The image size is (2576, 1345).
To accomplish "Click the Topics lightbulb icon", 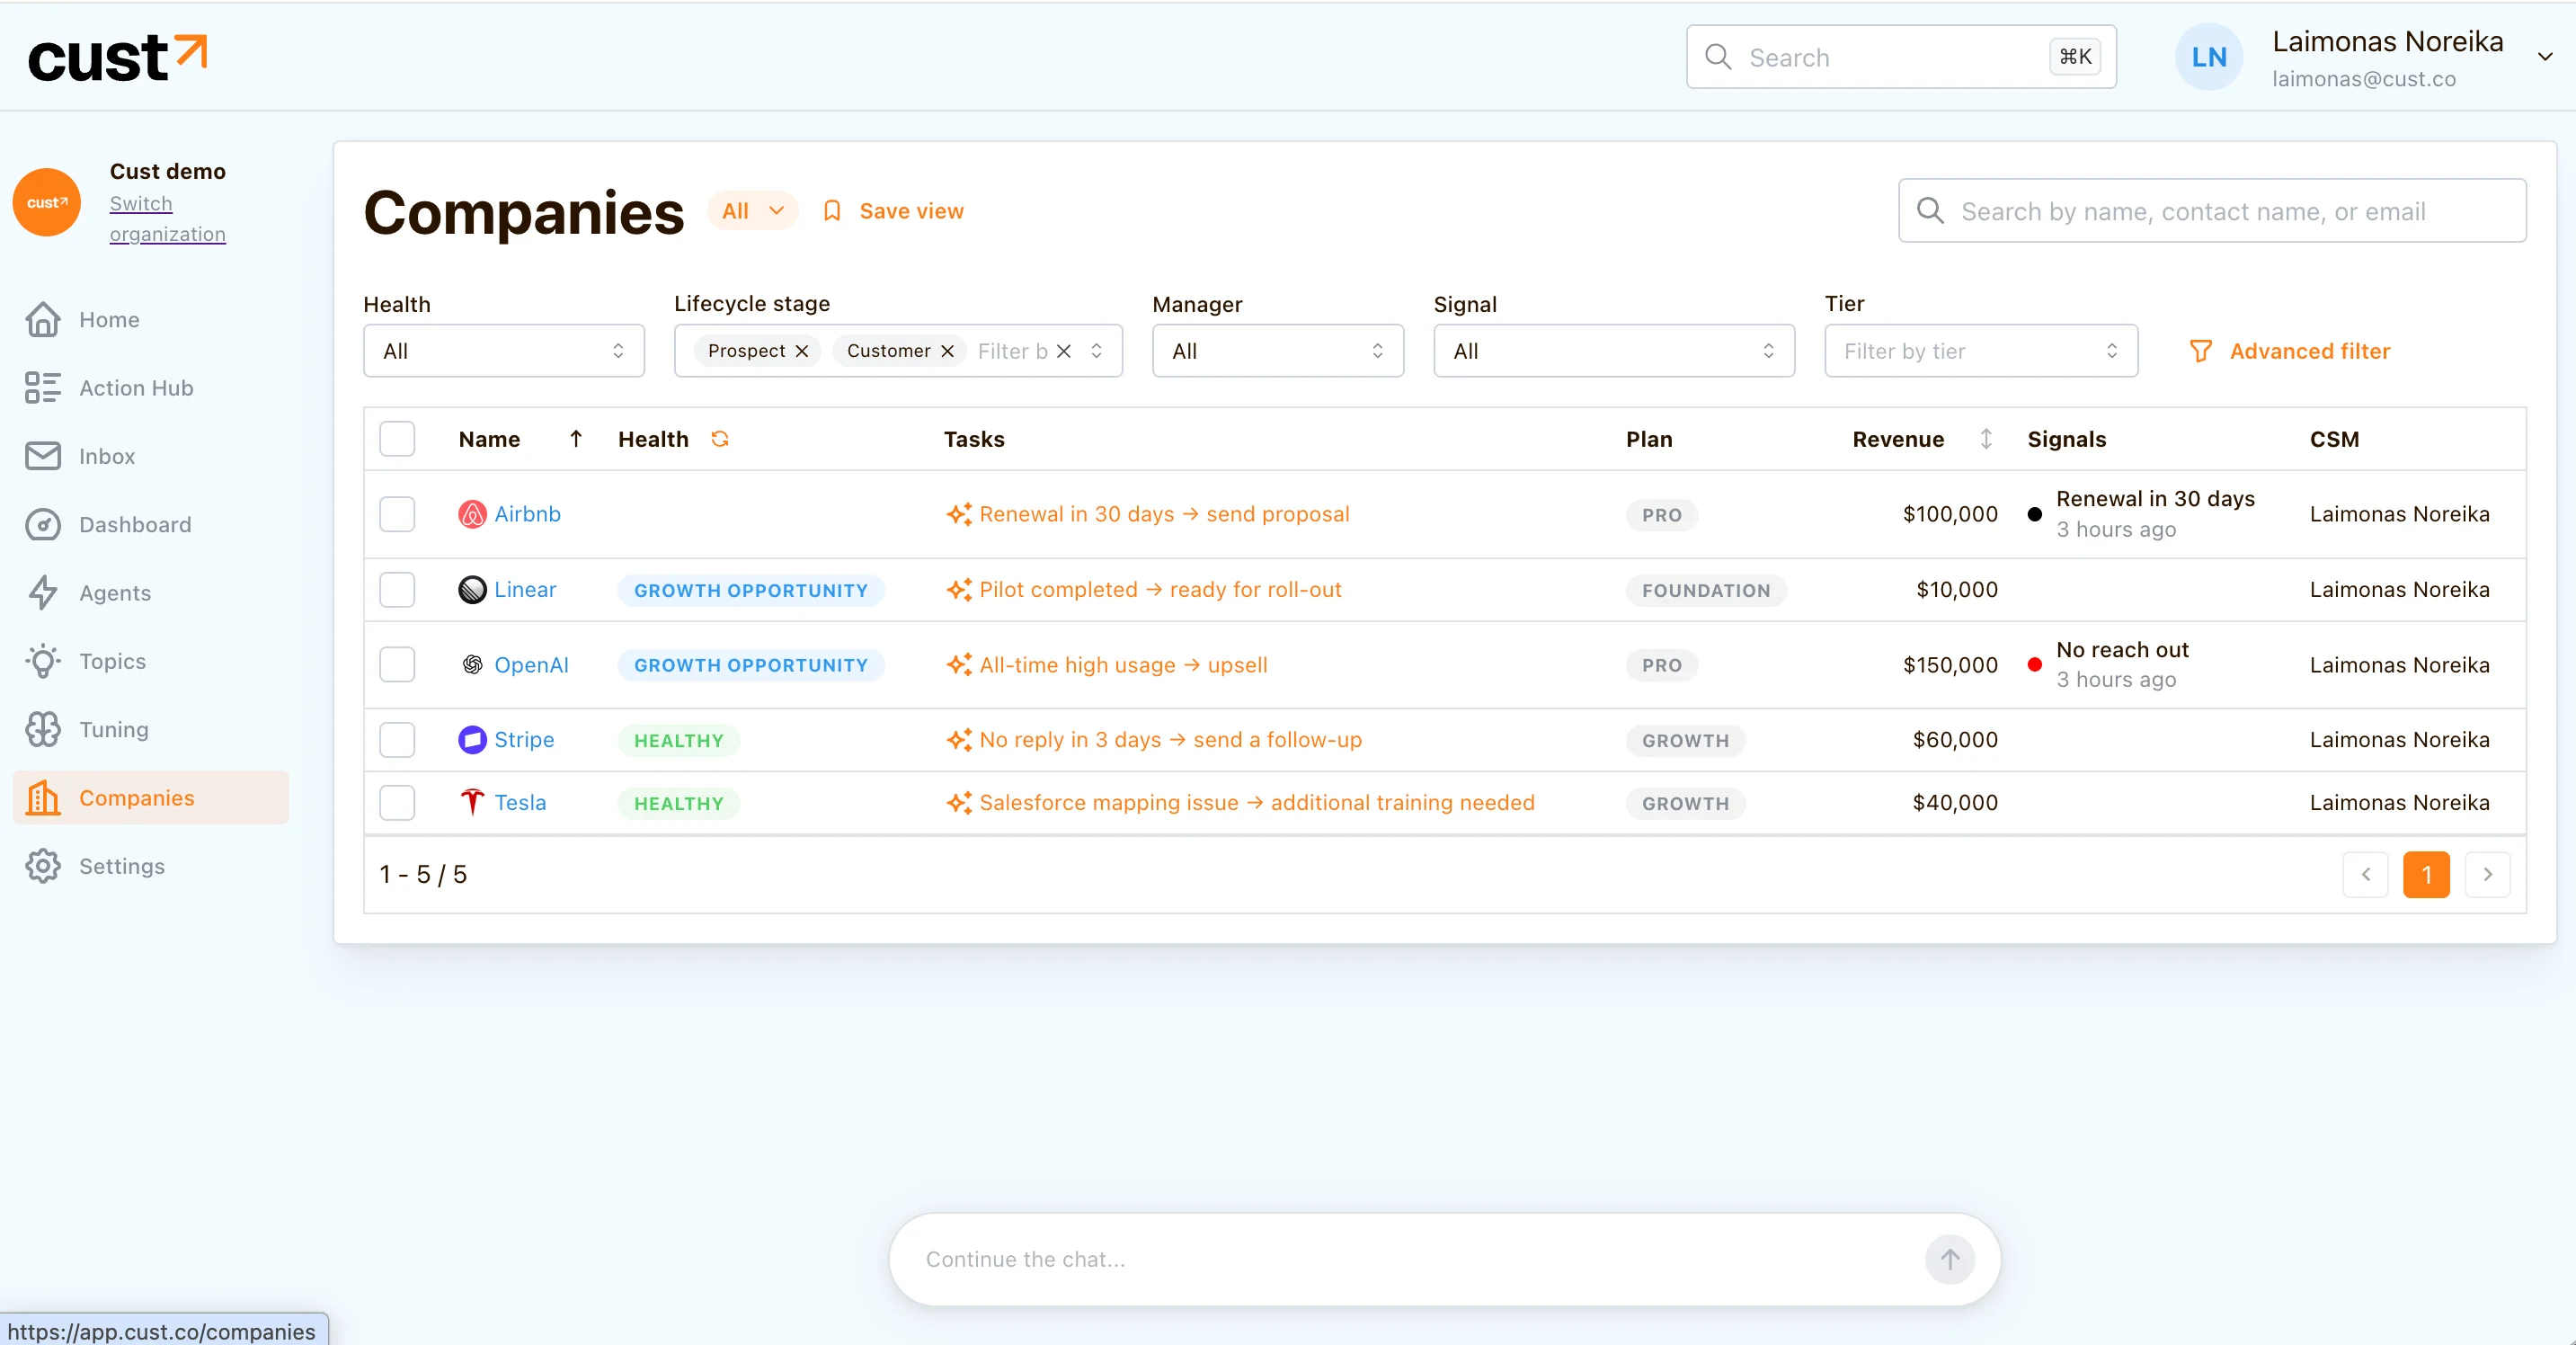I will pos(43,661).
